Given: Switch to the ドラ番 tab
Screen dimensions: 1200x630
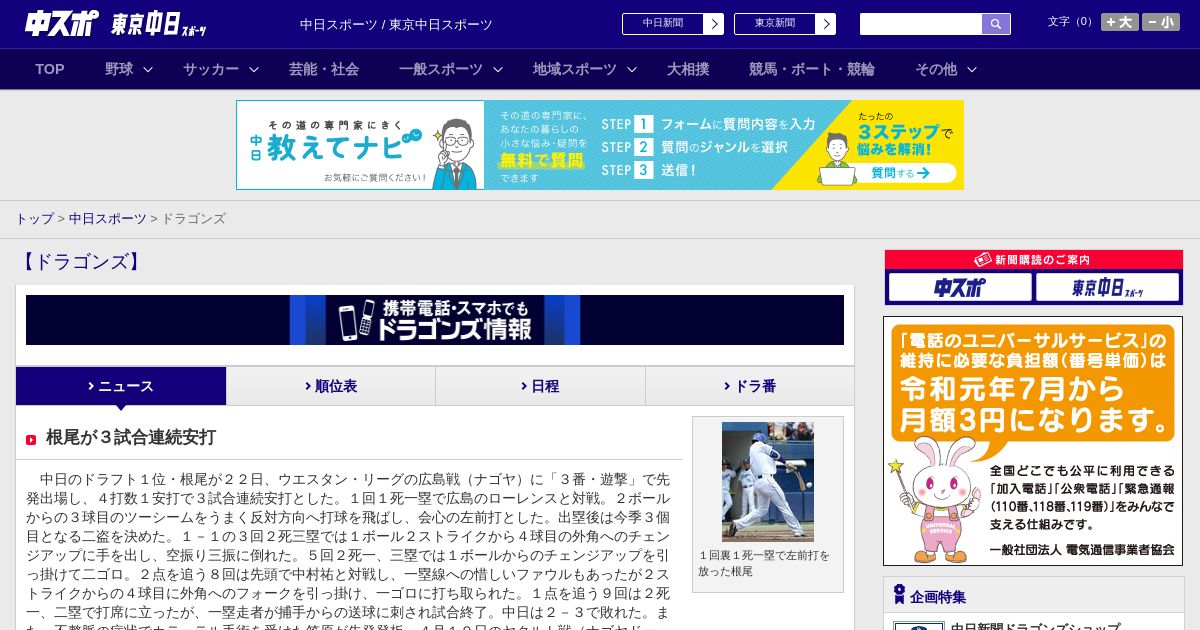Looking at the screenshot, I should coord(750,386).
